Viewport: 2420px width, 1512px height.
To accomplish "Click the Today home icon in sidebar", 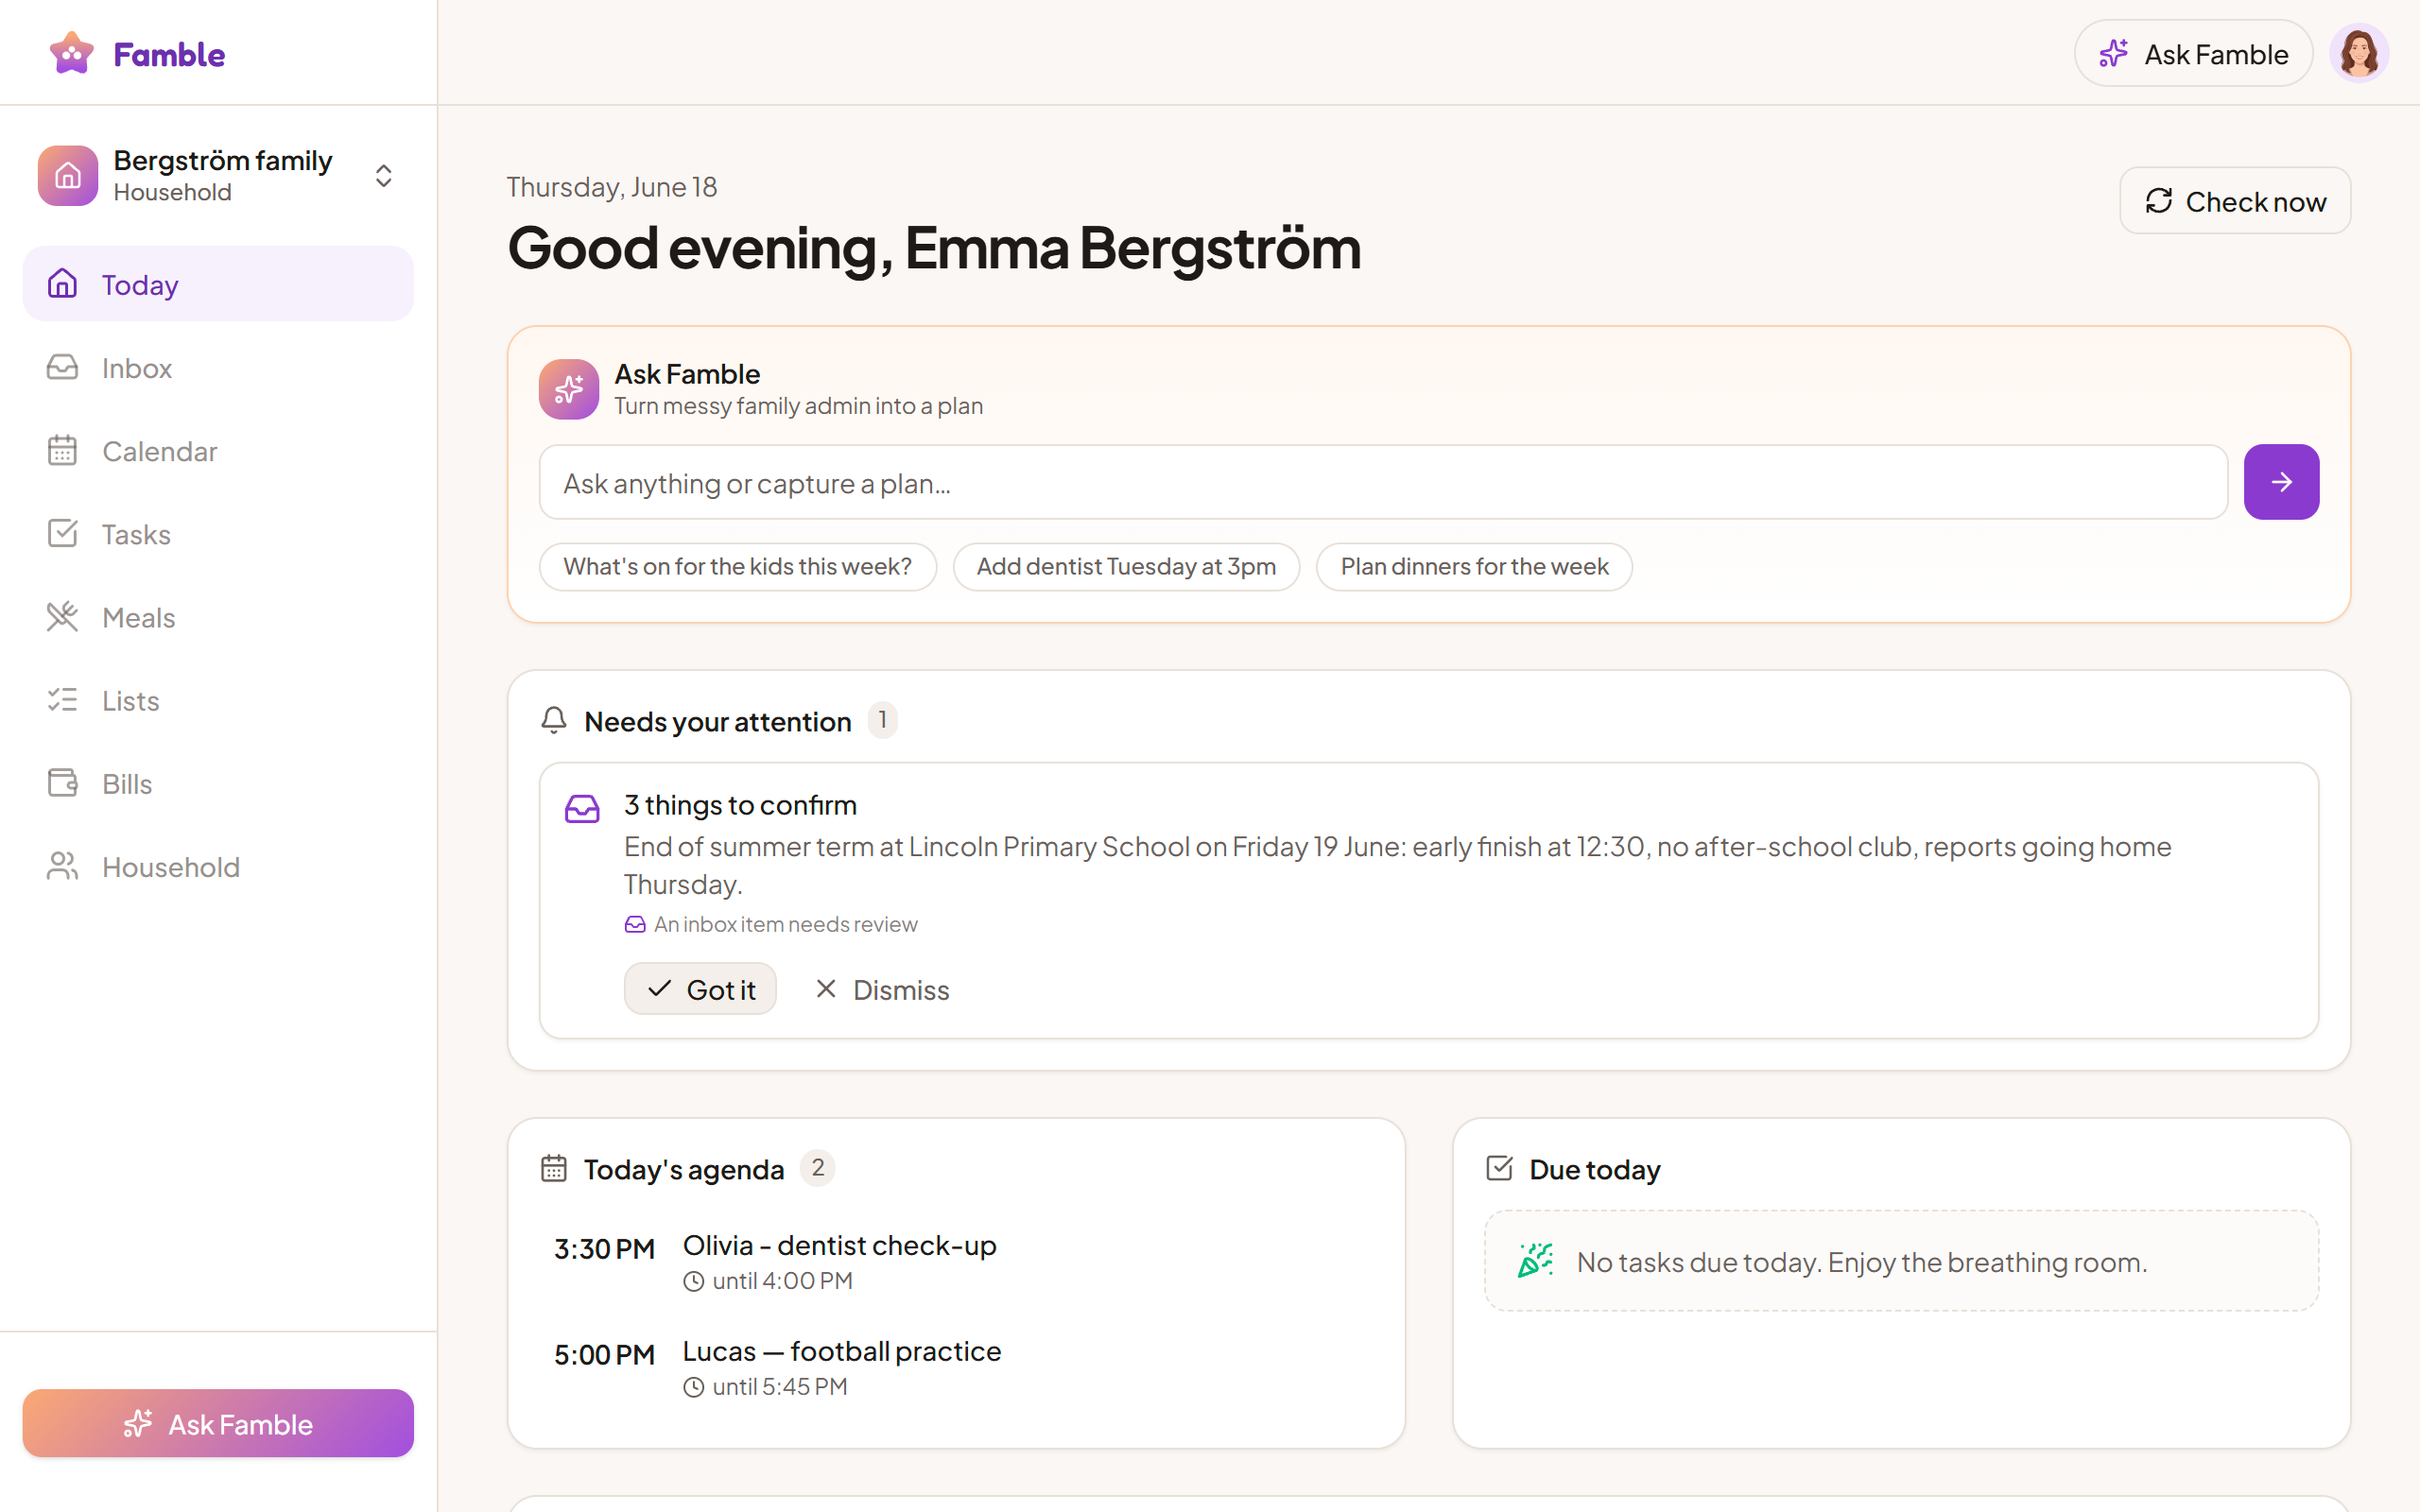I will click(62, 283).
